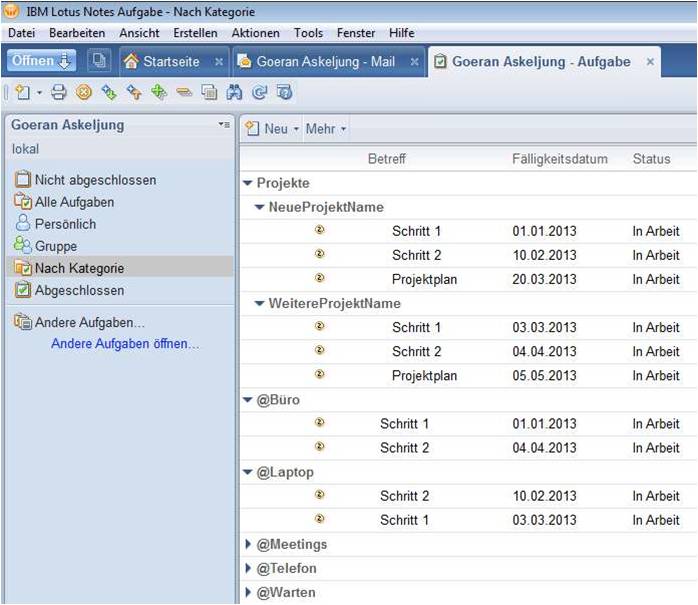Click the window thumbnails icon beside Öffnen
This screenshot has height=605, width=698.
[99, 61]
